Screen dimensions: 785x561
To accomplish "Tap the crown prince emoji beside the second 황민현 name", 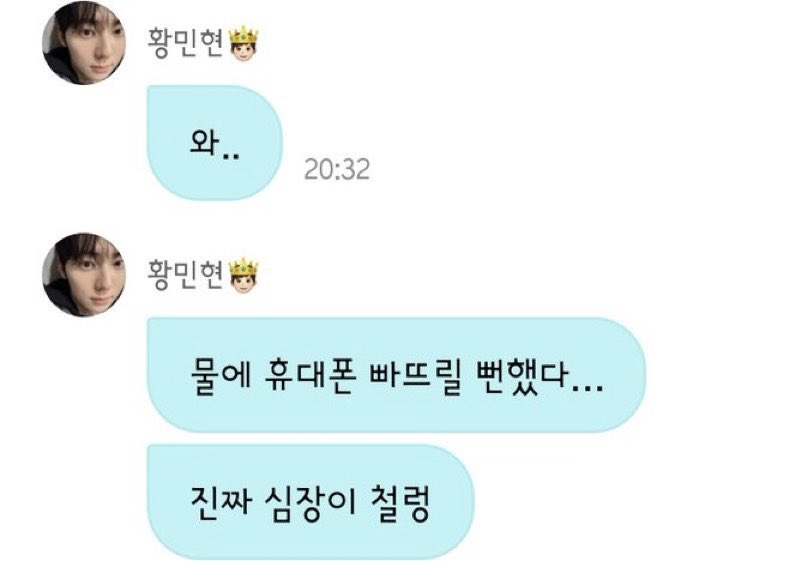I will coord(243,276).
